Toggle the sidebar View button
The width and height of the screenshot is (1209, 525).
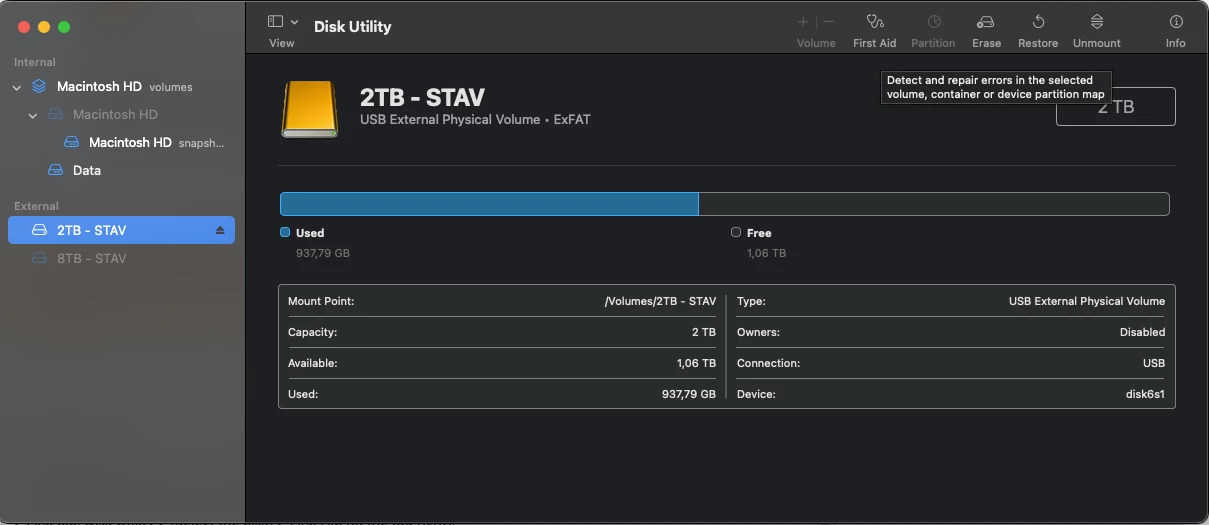275,22
